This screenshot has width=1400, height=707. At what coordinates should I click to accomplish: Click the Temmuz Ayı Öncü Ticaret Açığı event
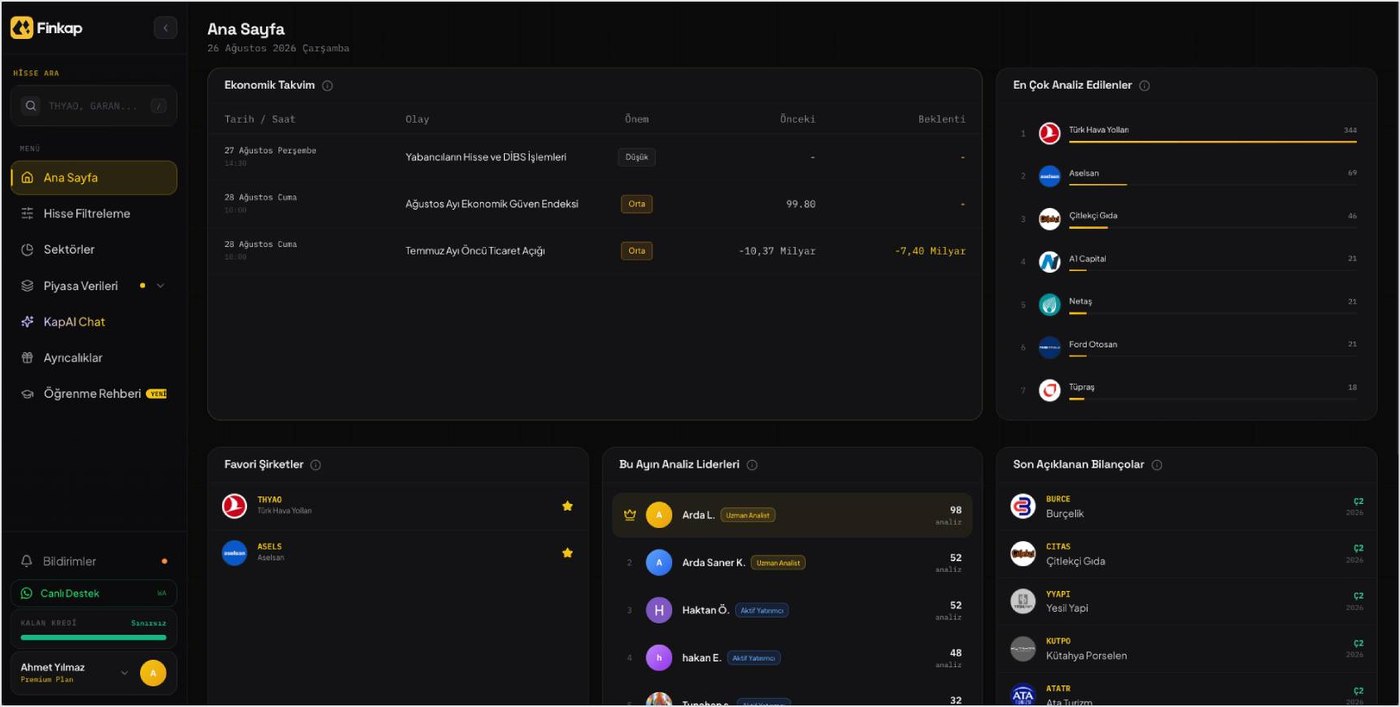[475, 251]
